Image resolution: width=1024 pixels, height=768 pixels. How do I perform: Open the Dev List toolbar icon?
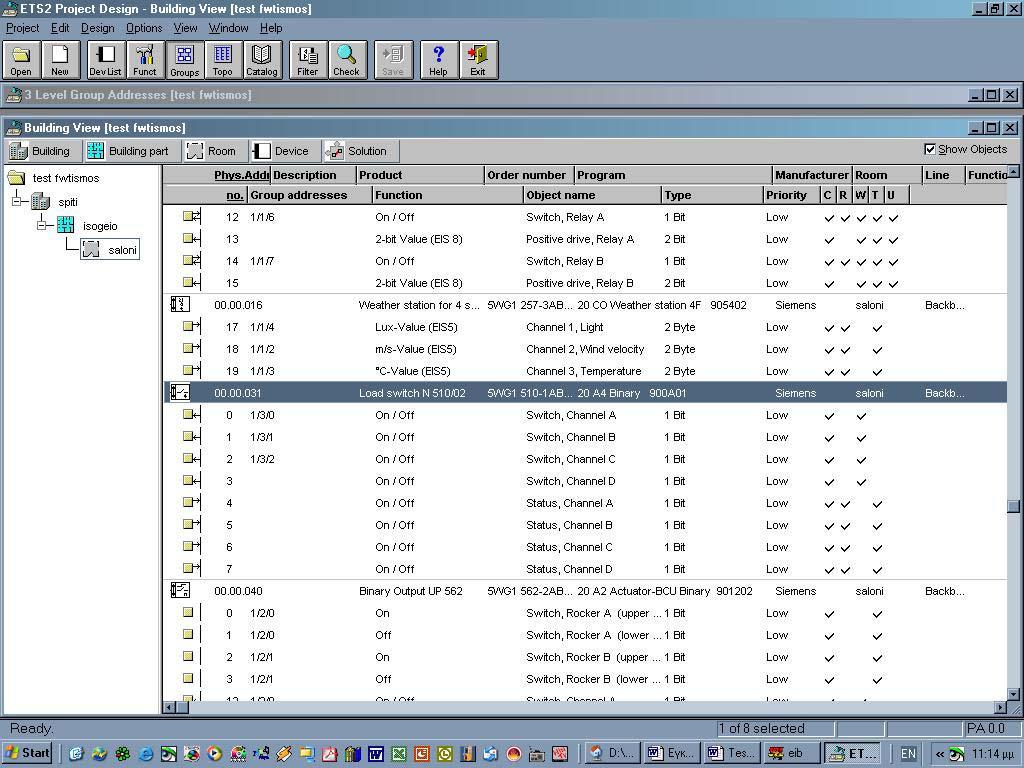point(106,60)
